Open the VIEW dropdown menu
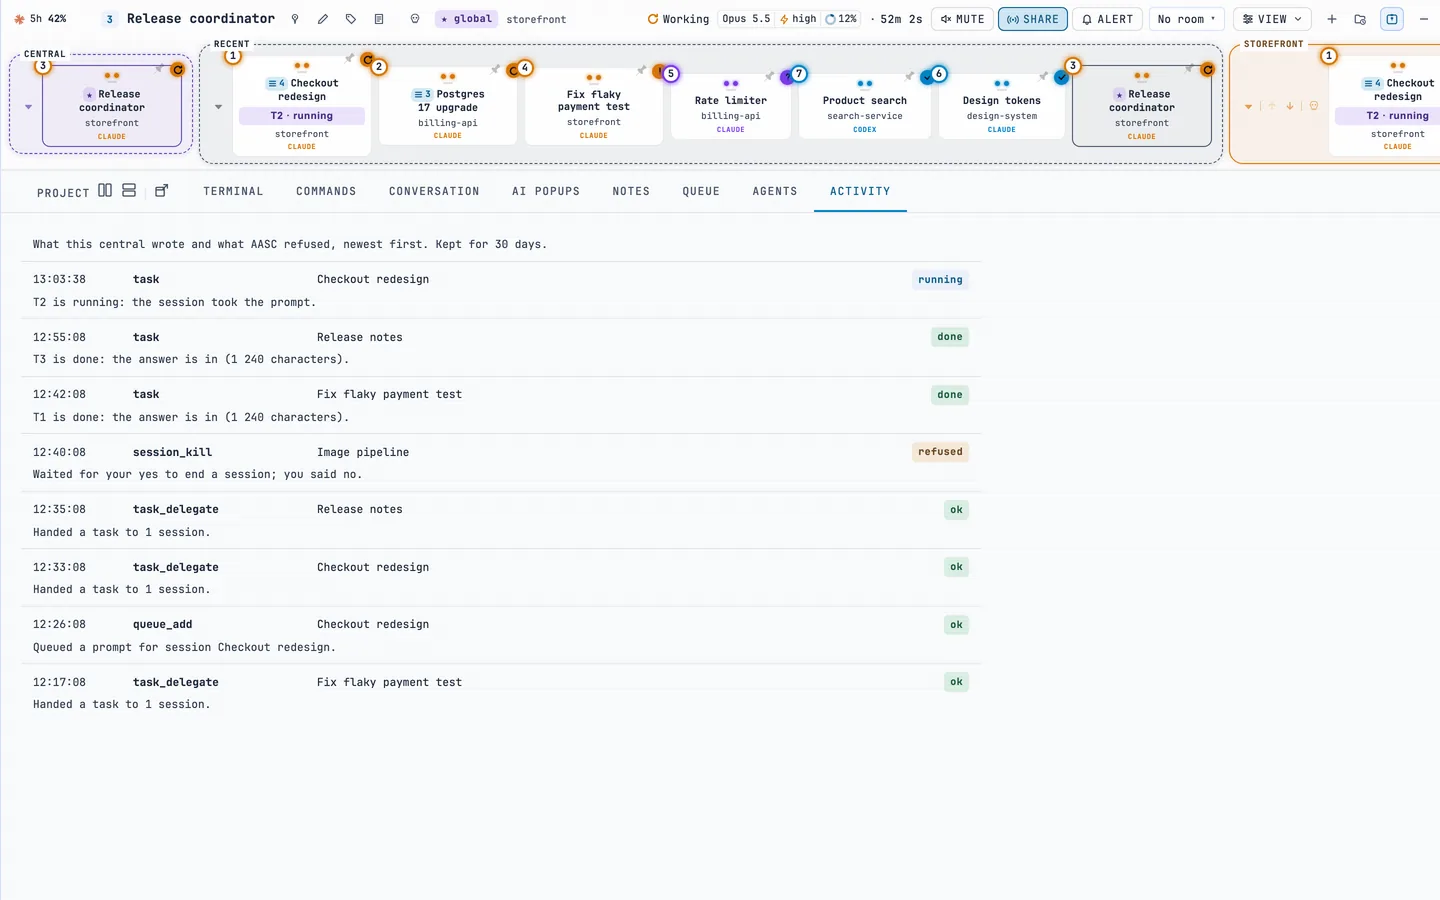The width and height of the screenshot is (1440, 900). point(1272,19)
